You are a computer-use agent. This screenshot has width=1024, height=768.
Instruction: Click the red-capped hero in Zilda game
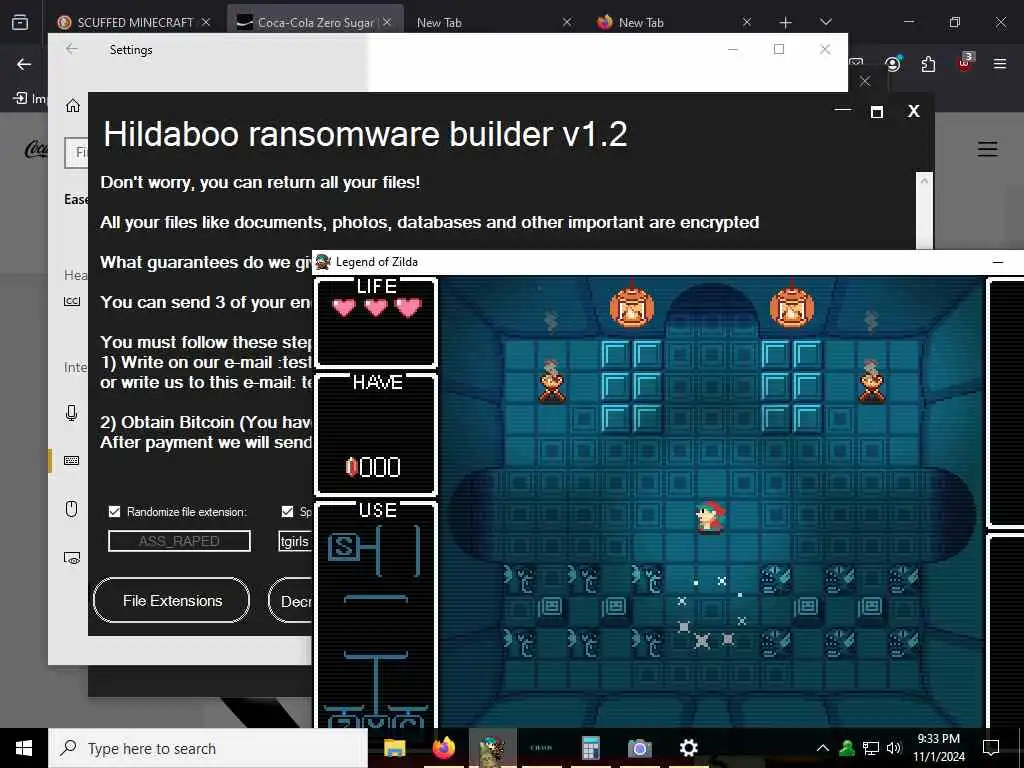point(710,517)
